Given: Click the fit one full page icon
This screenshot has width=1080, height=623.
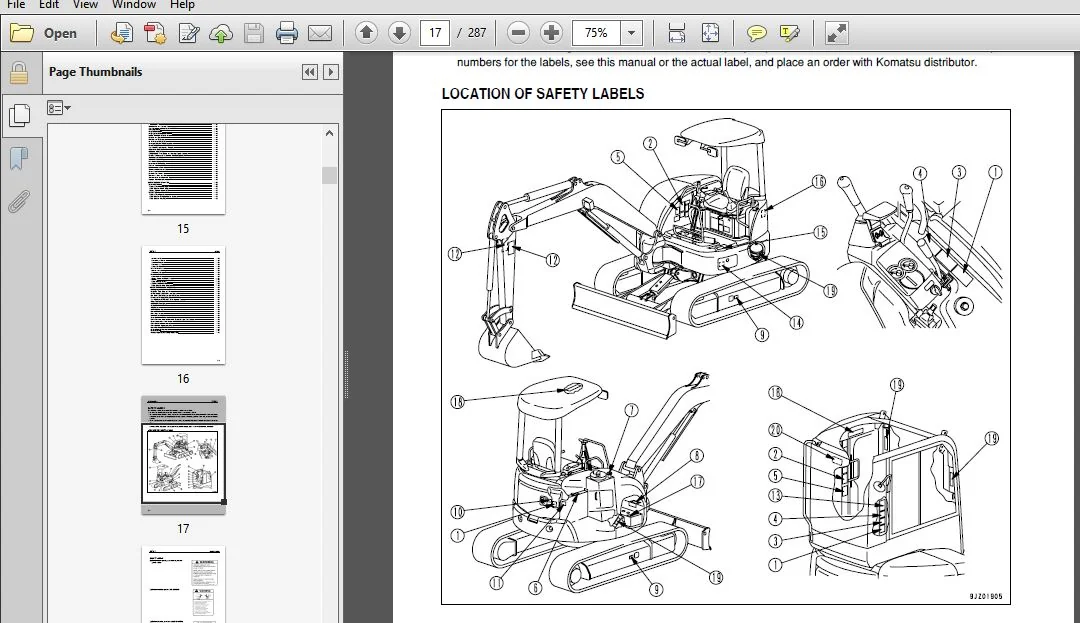Looking at the screenshot, I should click(710, 32).
